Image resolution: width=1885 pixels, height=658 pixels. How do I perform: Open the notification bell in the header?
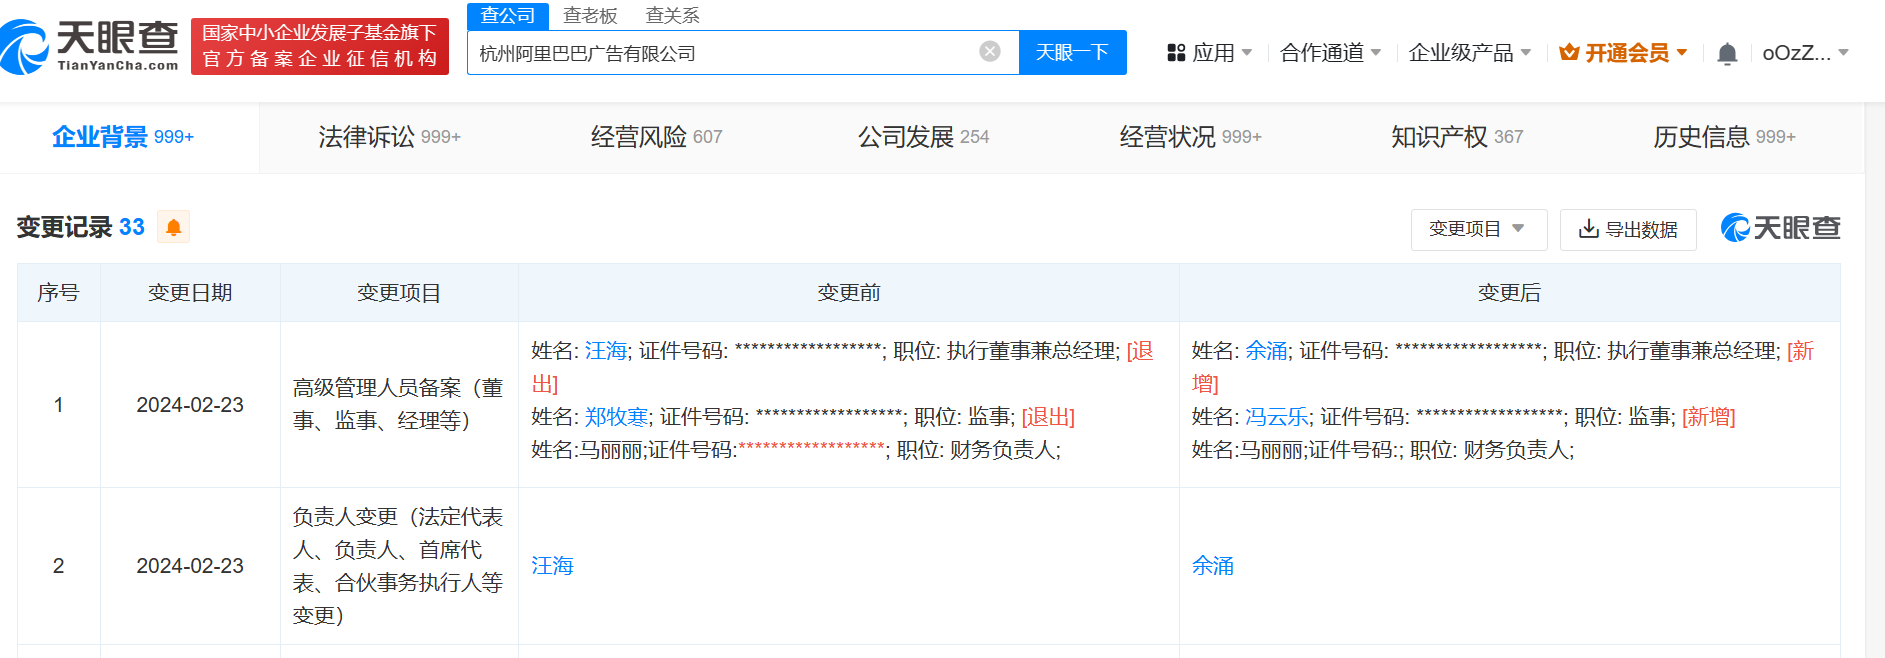click(1726, 53)
